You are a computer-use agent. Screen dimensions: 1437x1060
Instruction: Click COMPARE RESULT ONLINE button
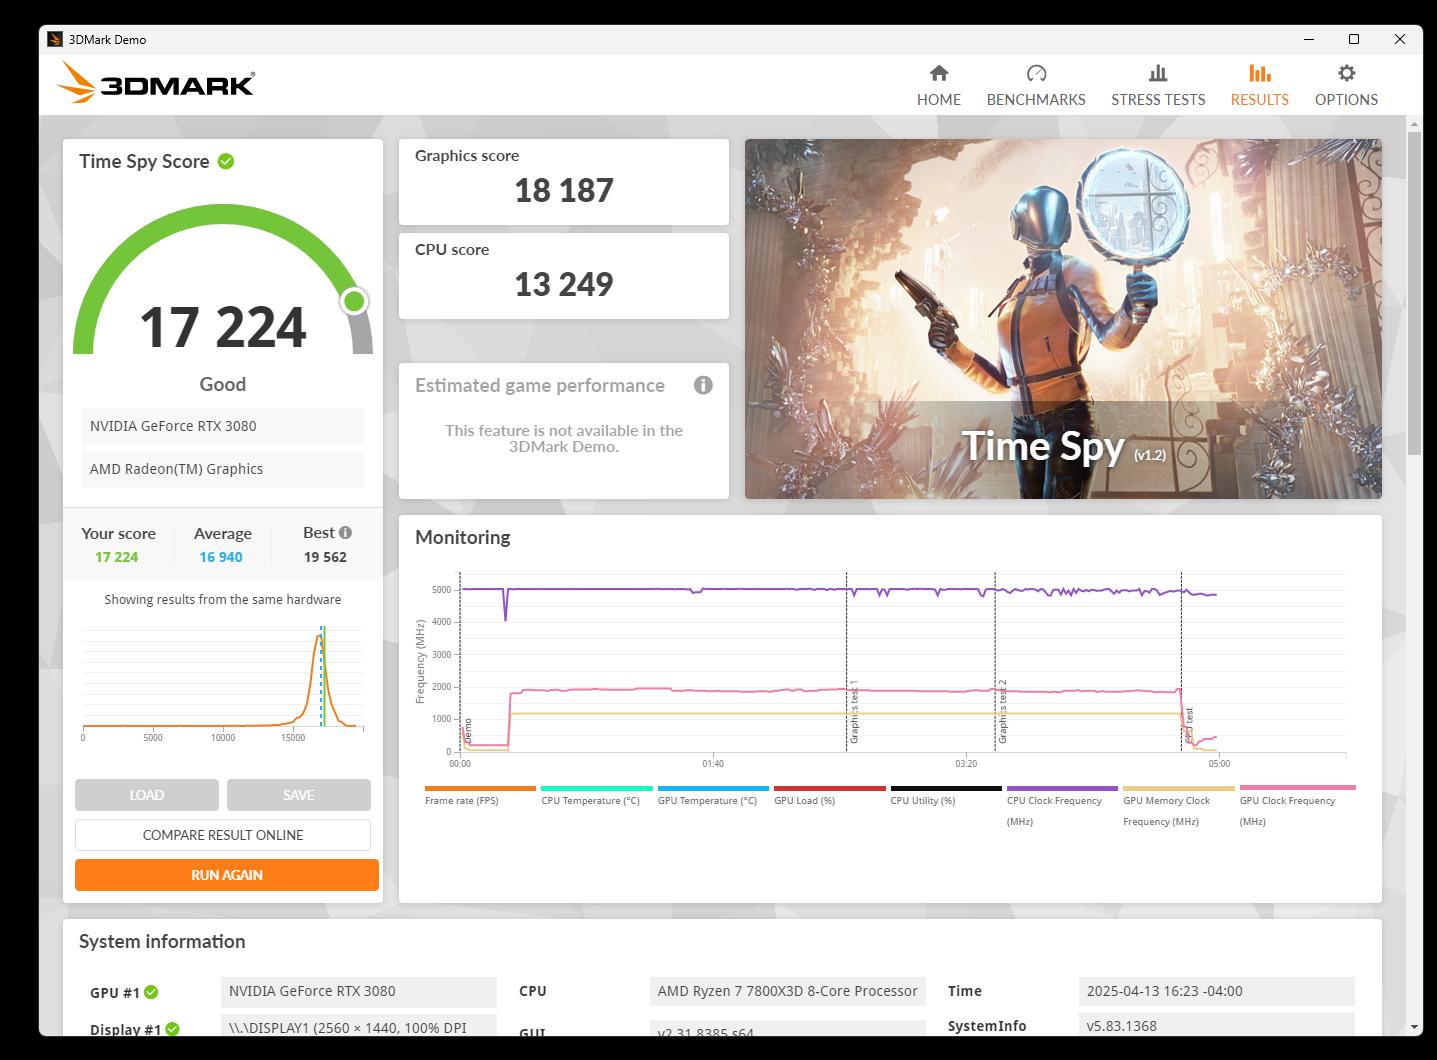[x=223, y=835]
